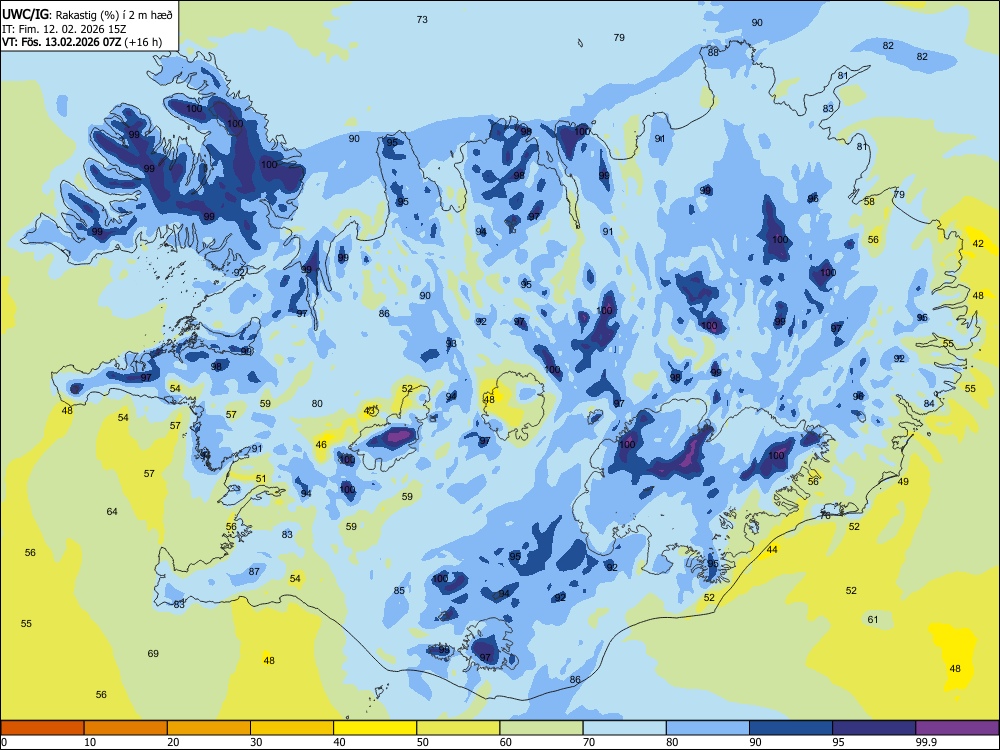Pick the 80–90 medium blue legend swatch
Viewport: 1000px width, 750px height.
click(x=708, y=728)
